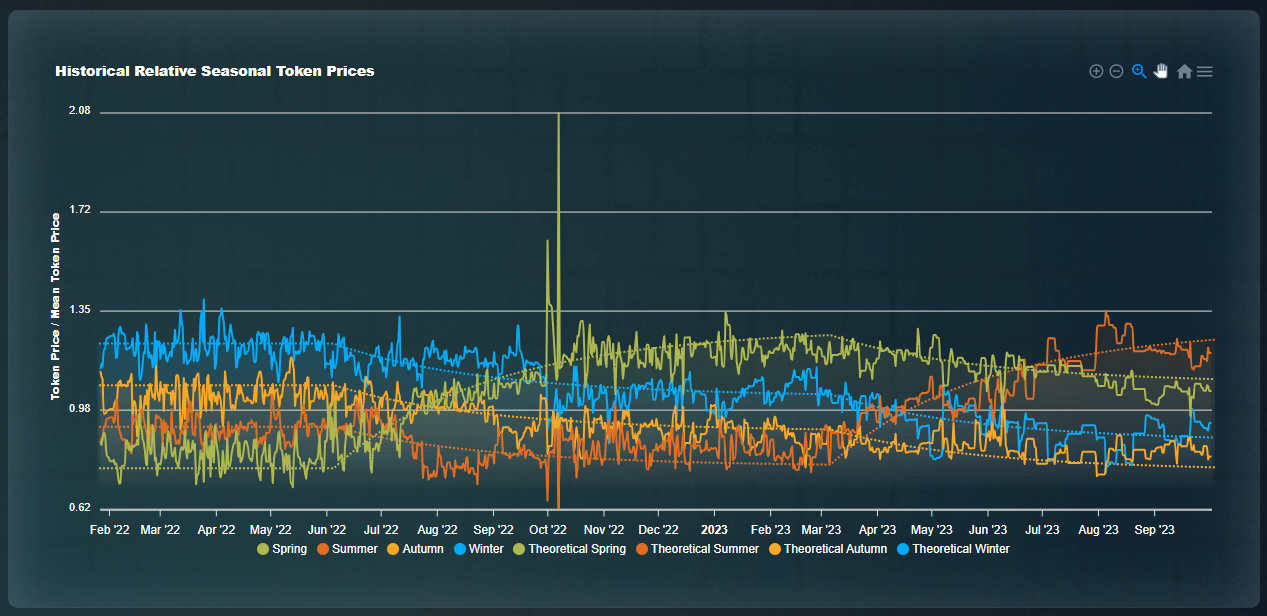Click the Spring legend color dot
1267x616 pixels.
[x=263, y=549]
